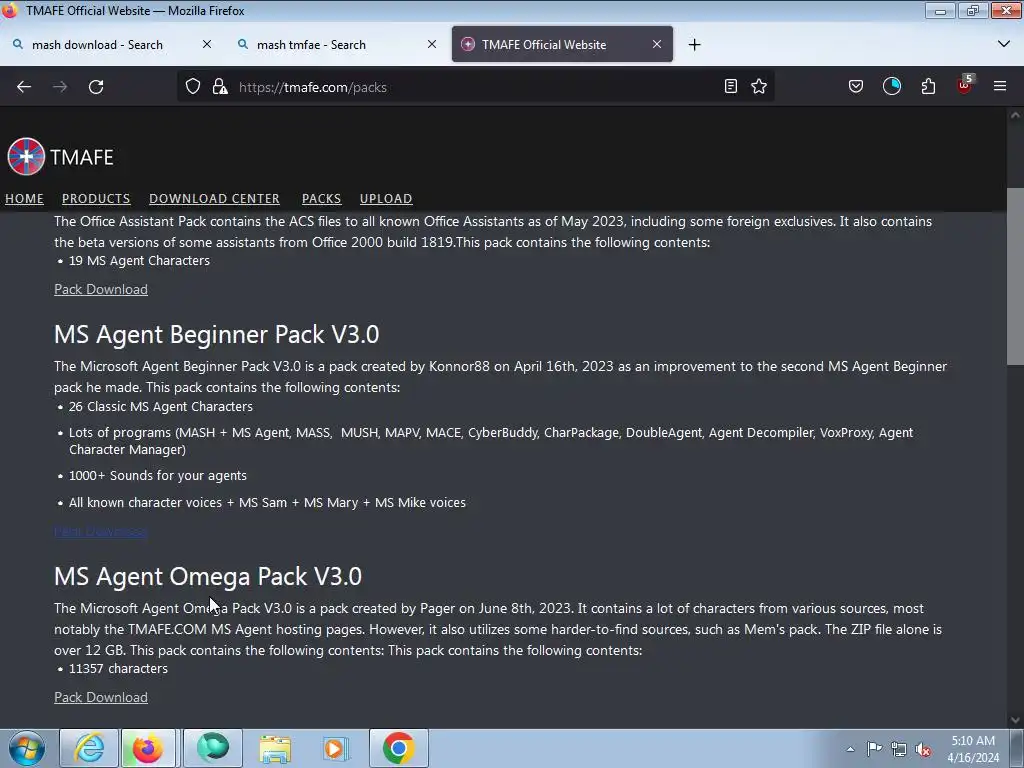This screenshot has width=1024, height=768.
Task: Open Google Chrome from the taskbar
Action: click(399, 748)
